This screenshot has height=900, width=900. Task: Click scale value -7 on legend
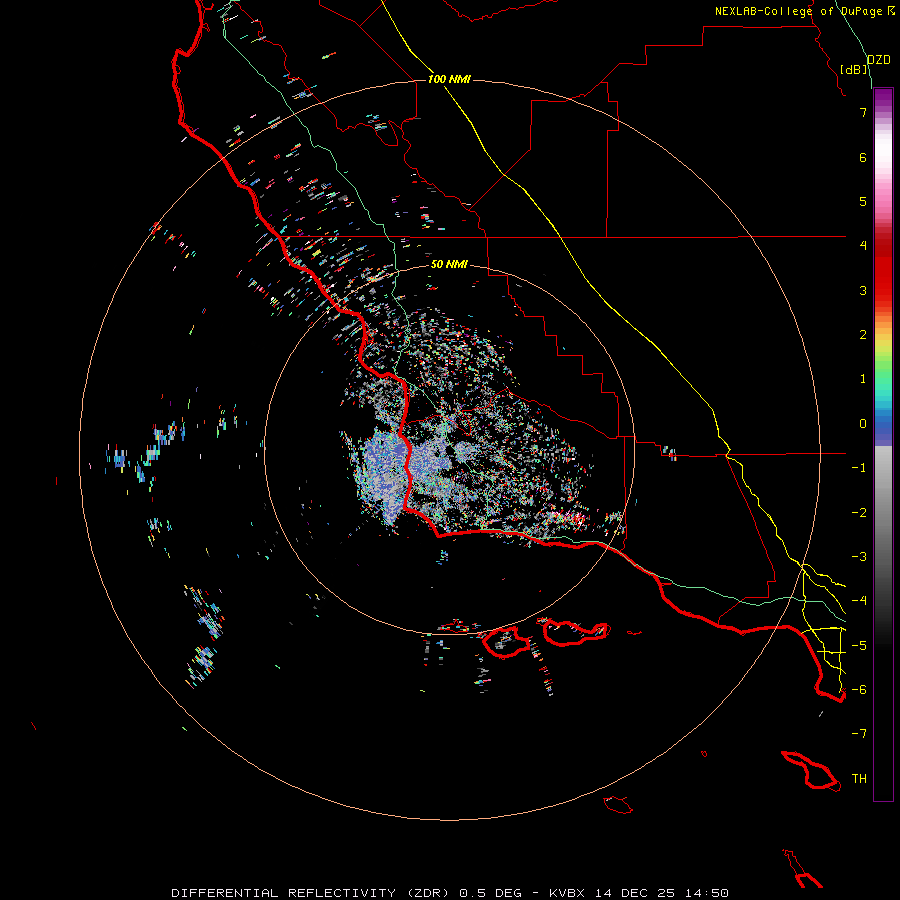[859, 734]
